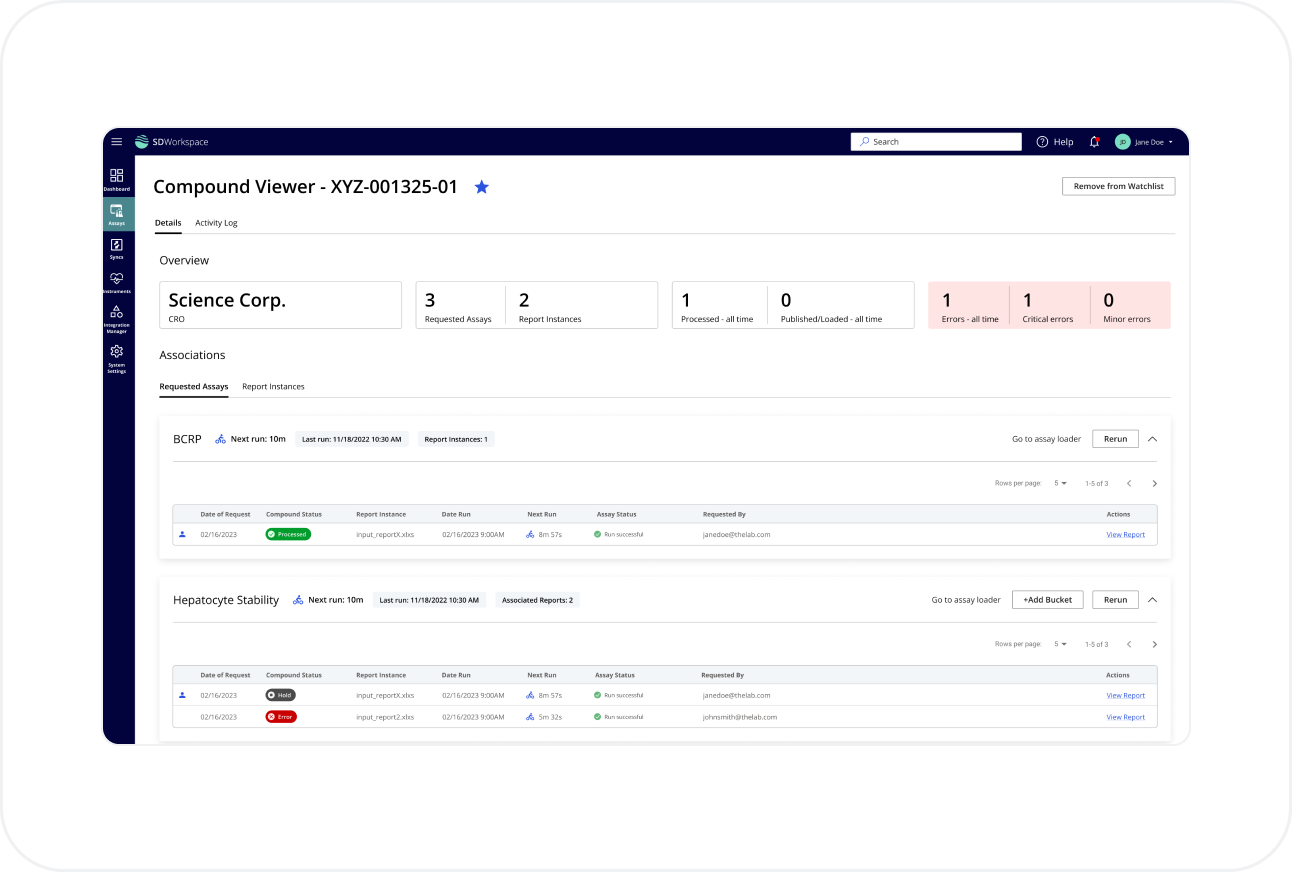Go to Syncs in the sidebar
This screenshot has height=873, width=1292.
117,248
